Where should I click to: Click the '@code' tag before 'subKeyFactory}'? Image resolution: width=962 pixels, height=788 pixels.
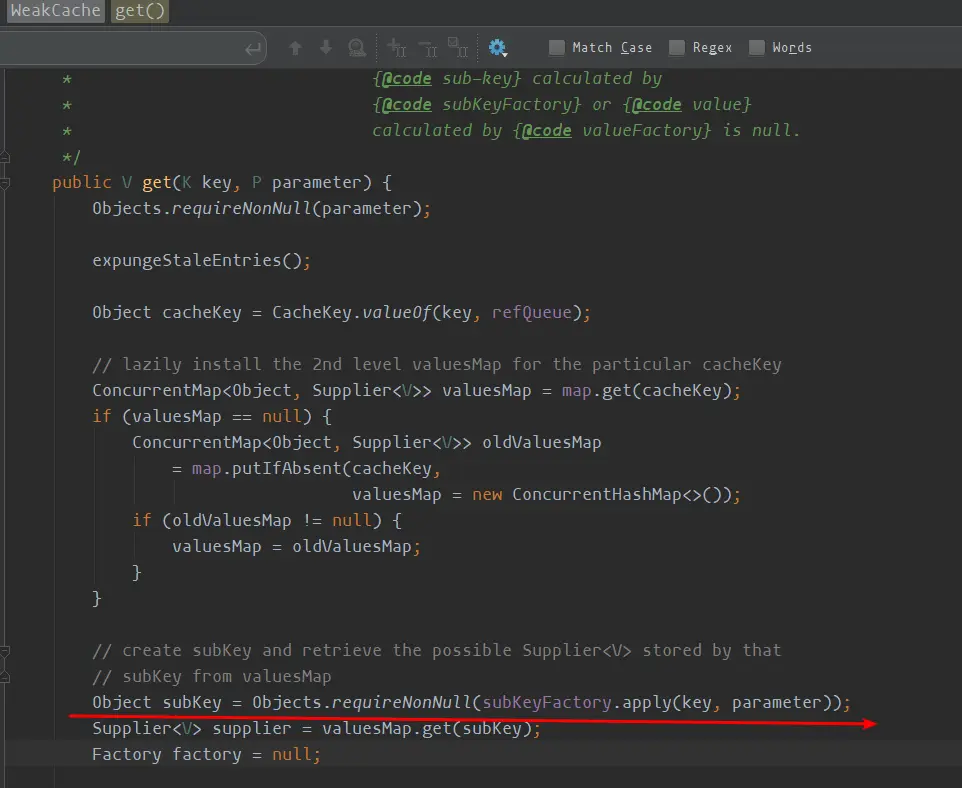tap(407, 104)
